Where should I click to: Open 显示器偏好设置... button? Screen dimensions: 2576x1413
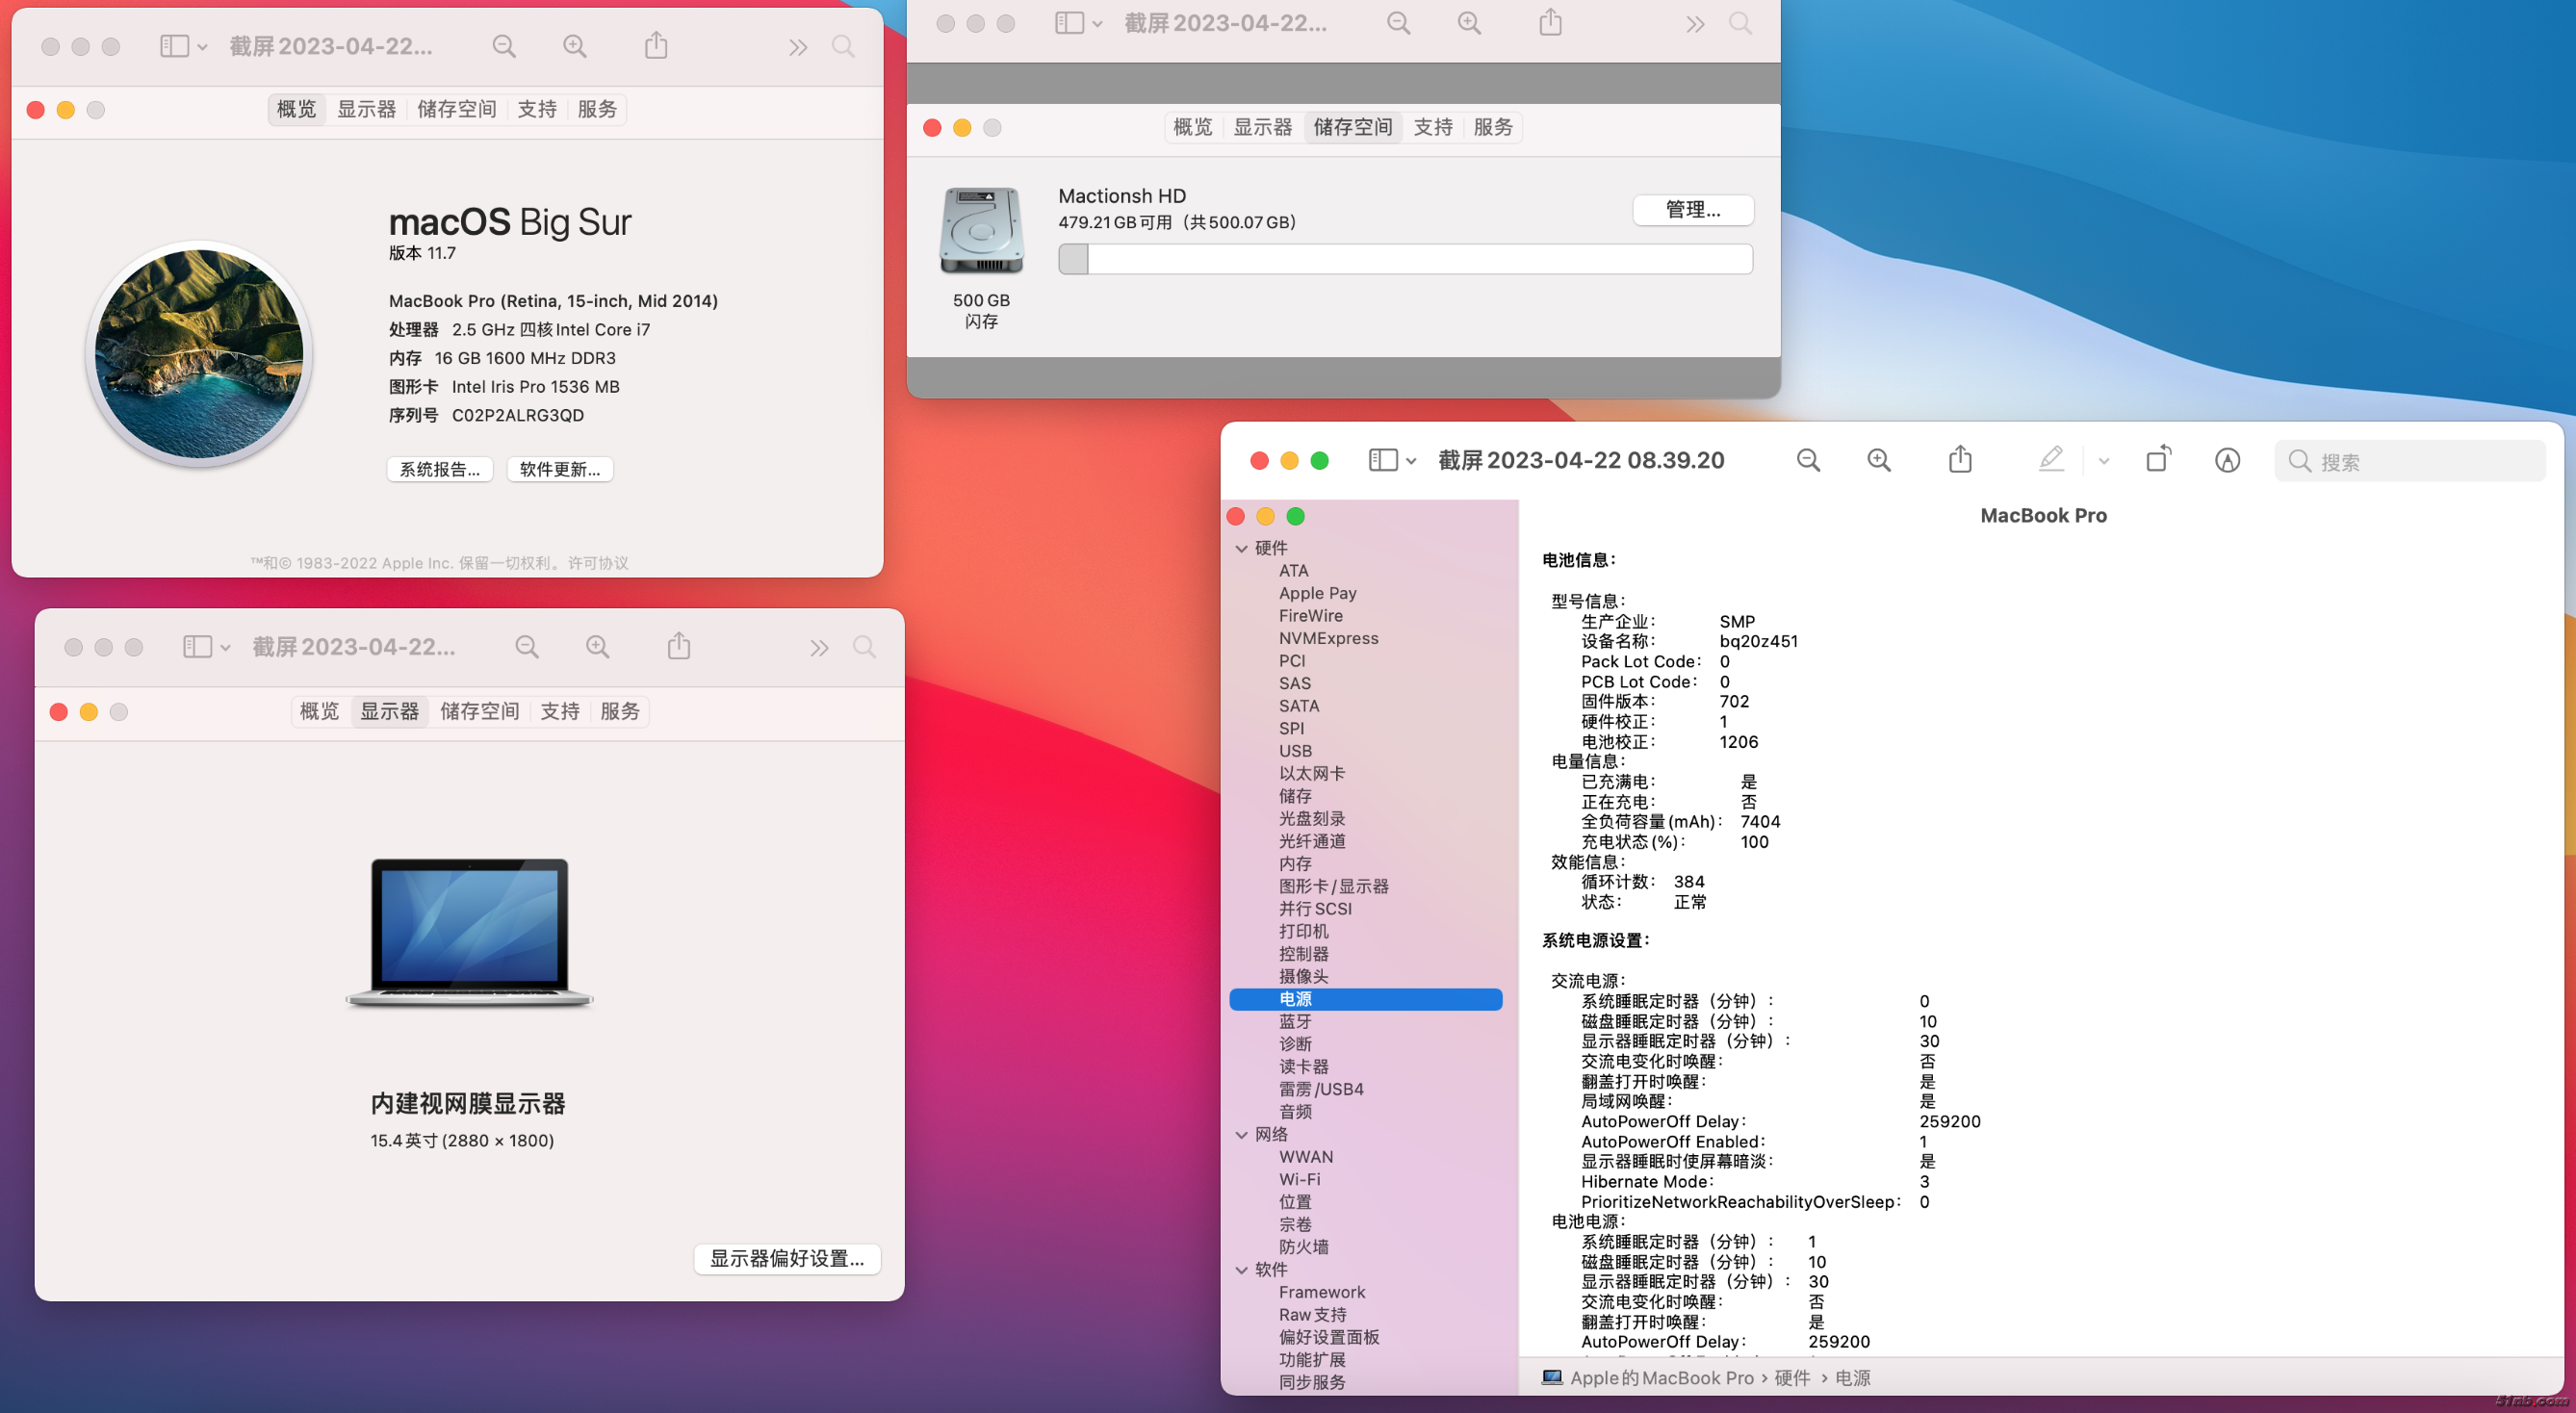(787, 1258)
